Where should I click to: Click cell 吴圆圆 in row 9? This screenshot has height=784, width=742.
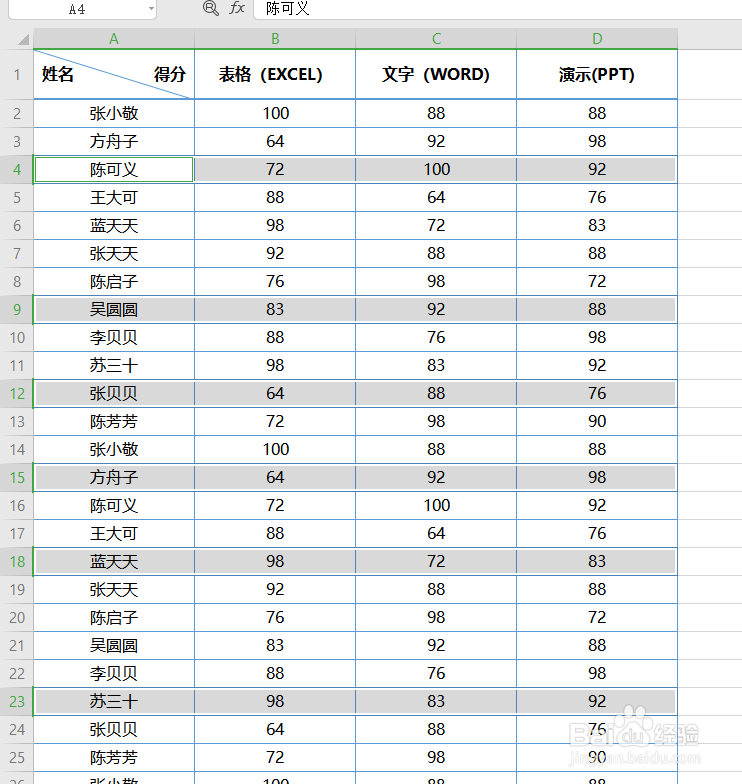[114, 310]
